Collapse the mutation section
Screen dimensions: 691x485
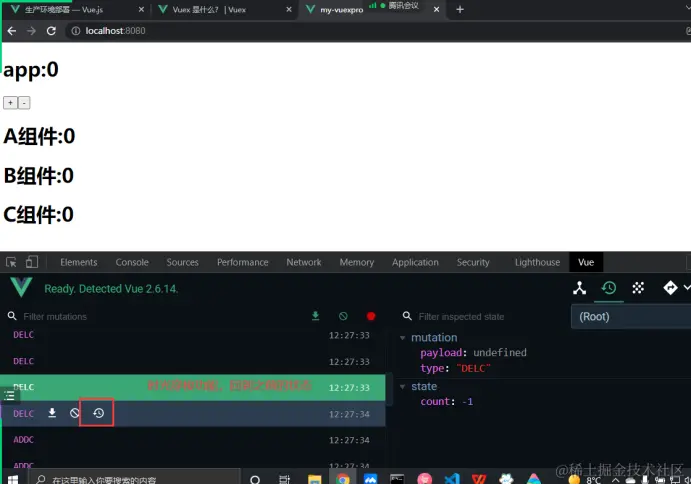[402, 338]
